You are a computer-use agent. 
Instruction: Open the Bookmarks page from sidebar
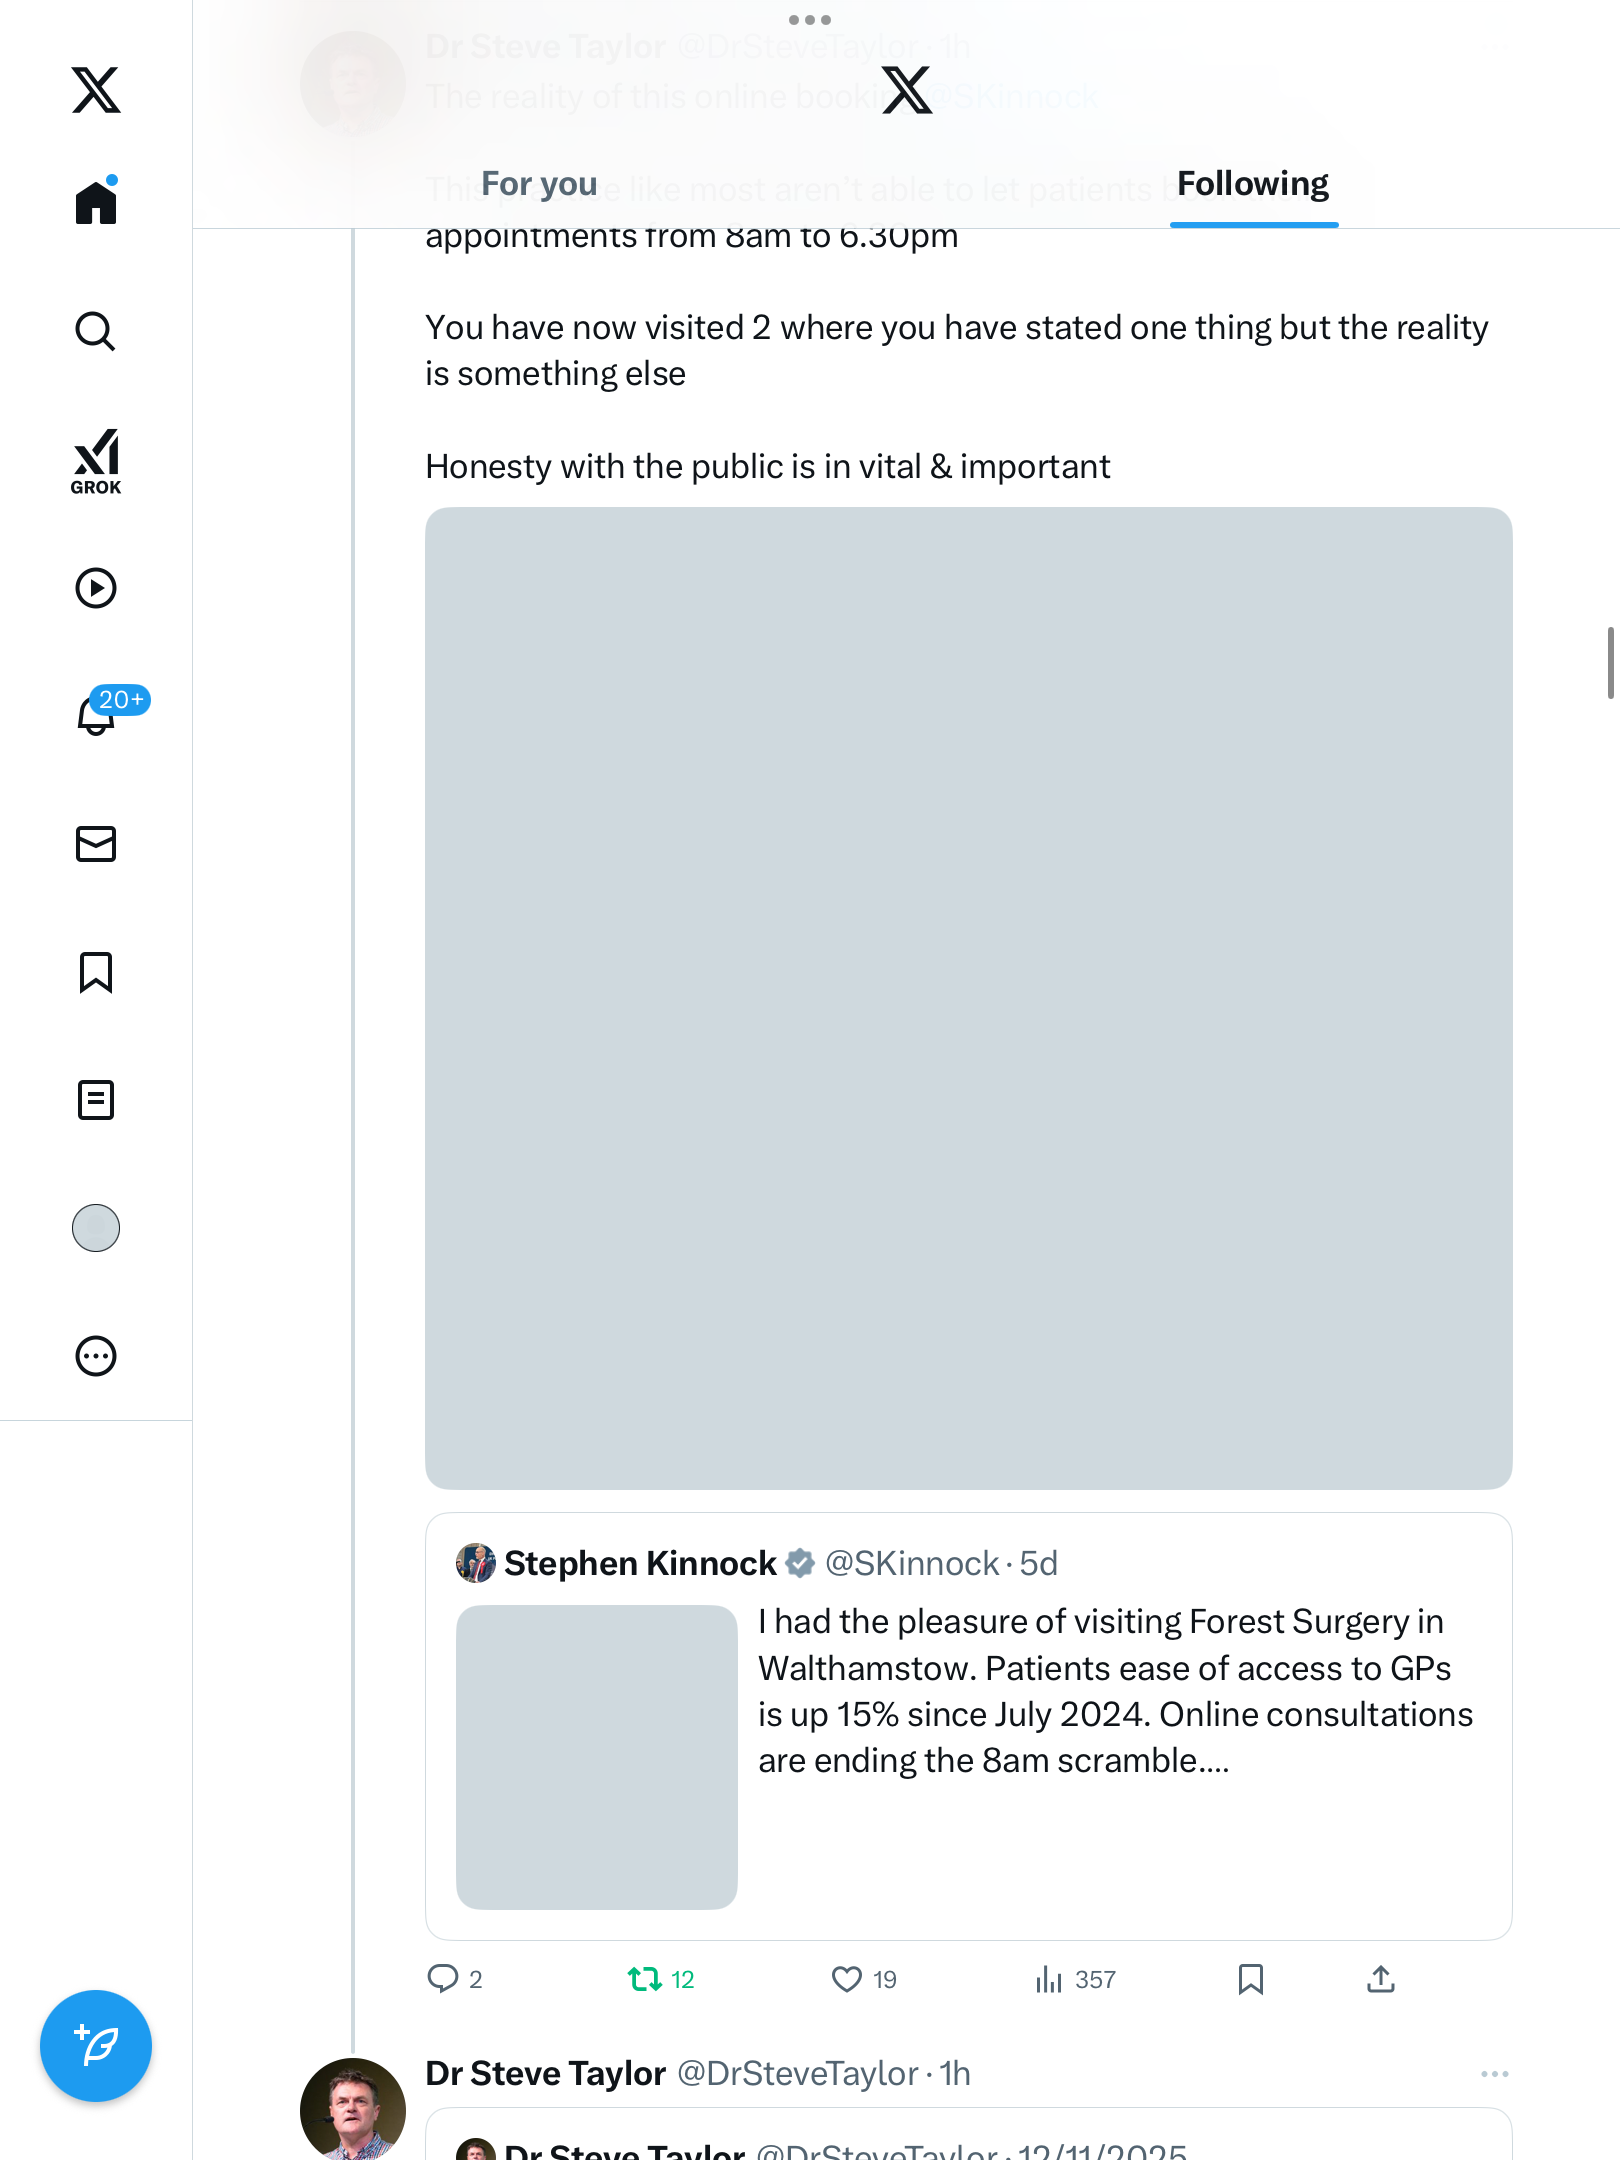96,972
